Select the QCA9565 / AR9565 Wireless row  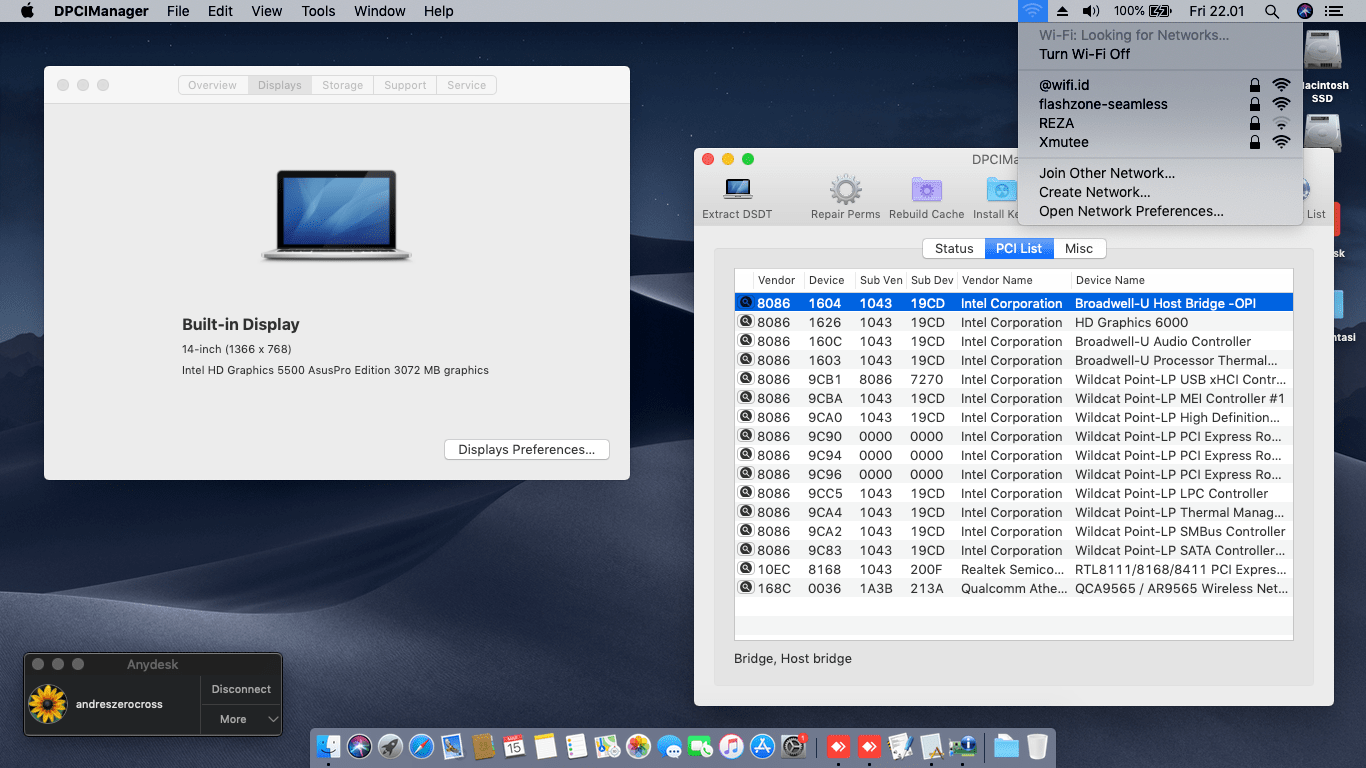pos(1014,588)
